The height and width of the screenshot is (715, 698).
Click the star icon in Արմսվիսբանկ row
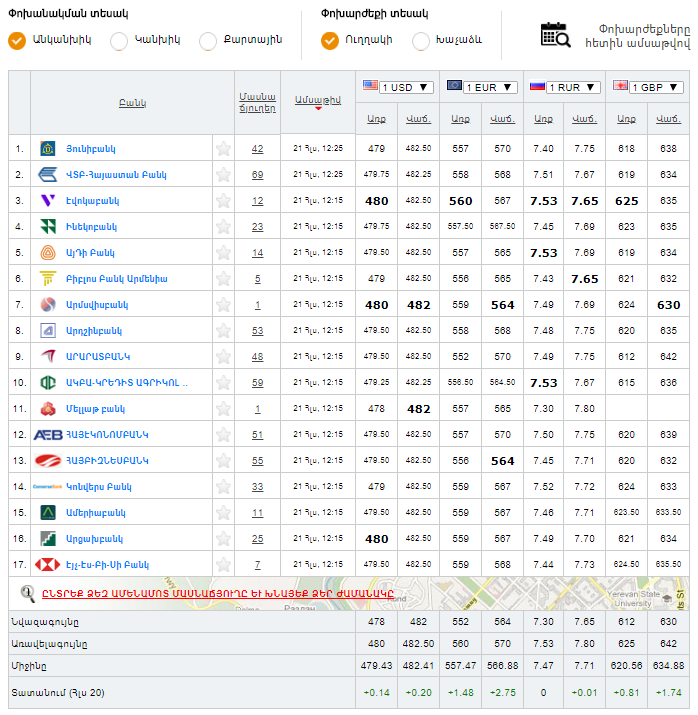[x=223, y=305]
